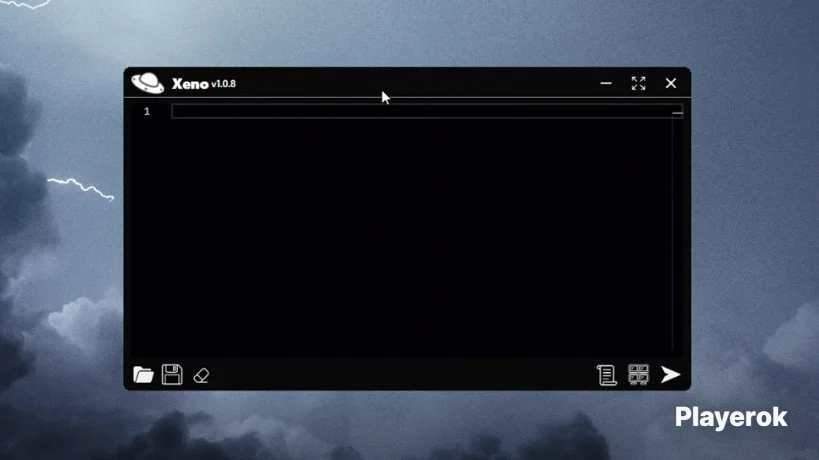Click the Xeno title text
The height and width of the screenshot is (460, 819).
click(189, 84)
